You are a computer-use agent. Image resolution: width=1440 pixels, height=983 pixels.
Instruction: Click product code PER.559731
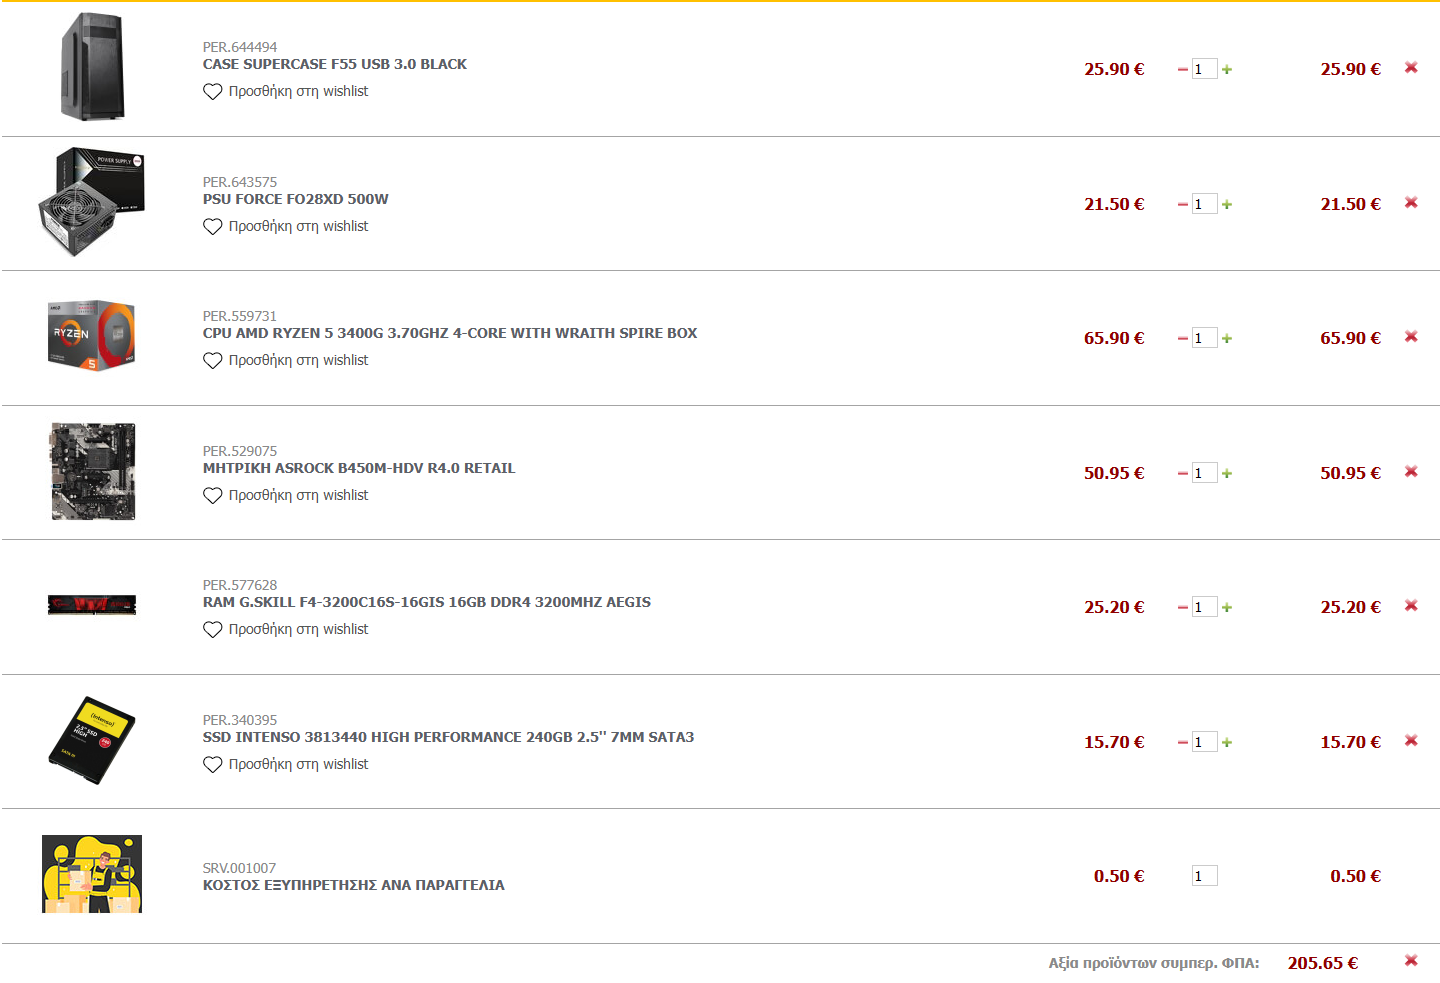click(240, 316)
